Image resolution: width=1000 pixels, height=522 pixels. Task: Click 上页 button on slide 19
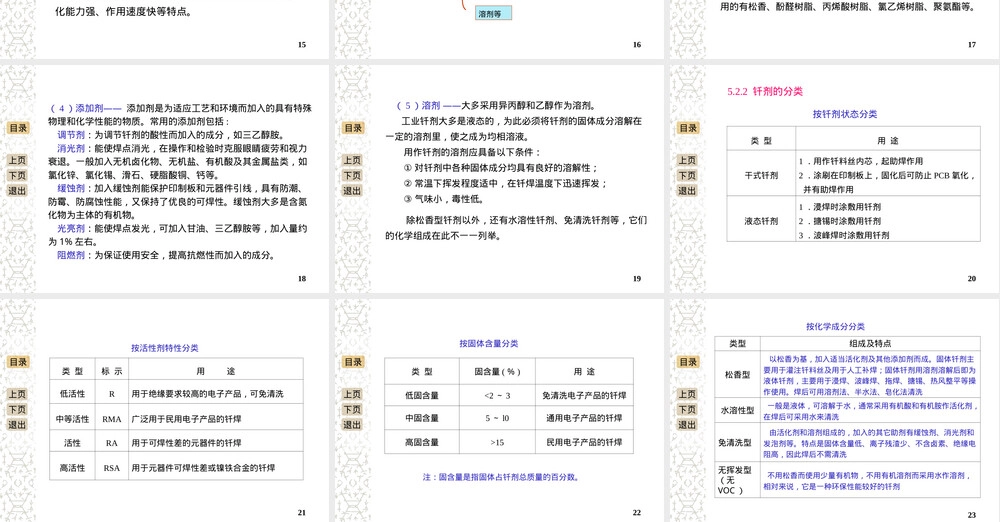click(x=353, y=160)
